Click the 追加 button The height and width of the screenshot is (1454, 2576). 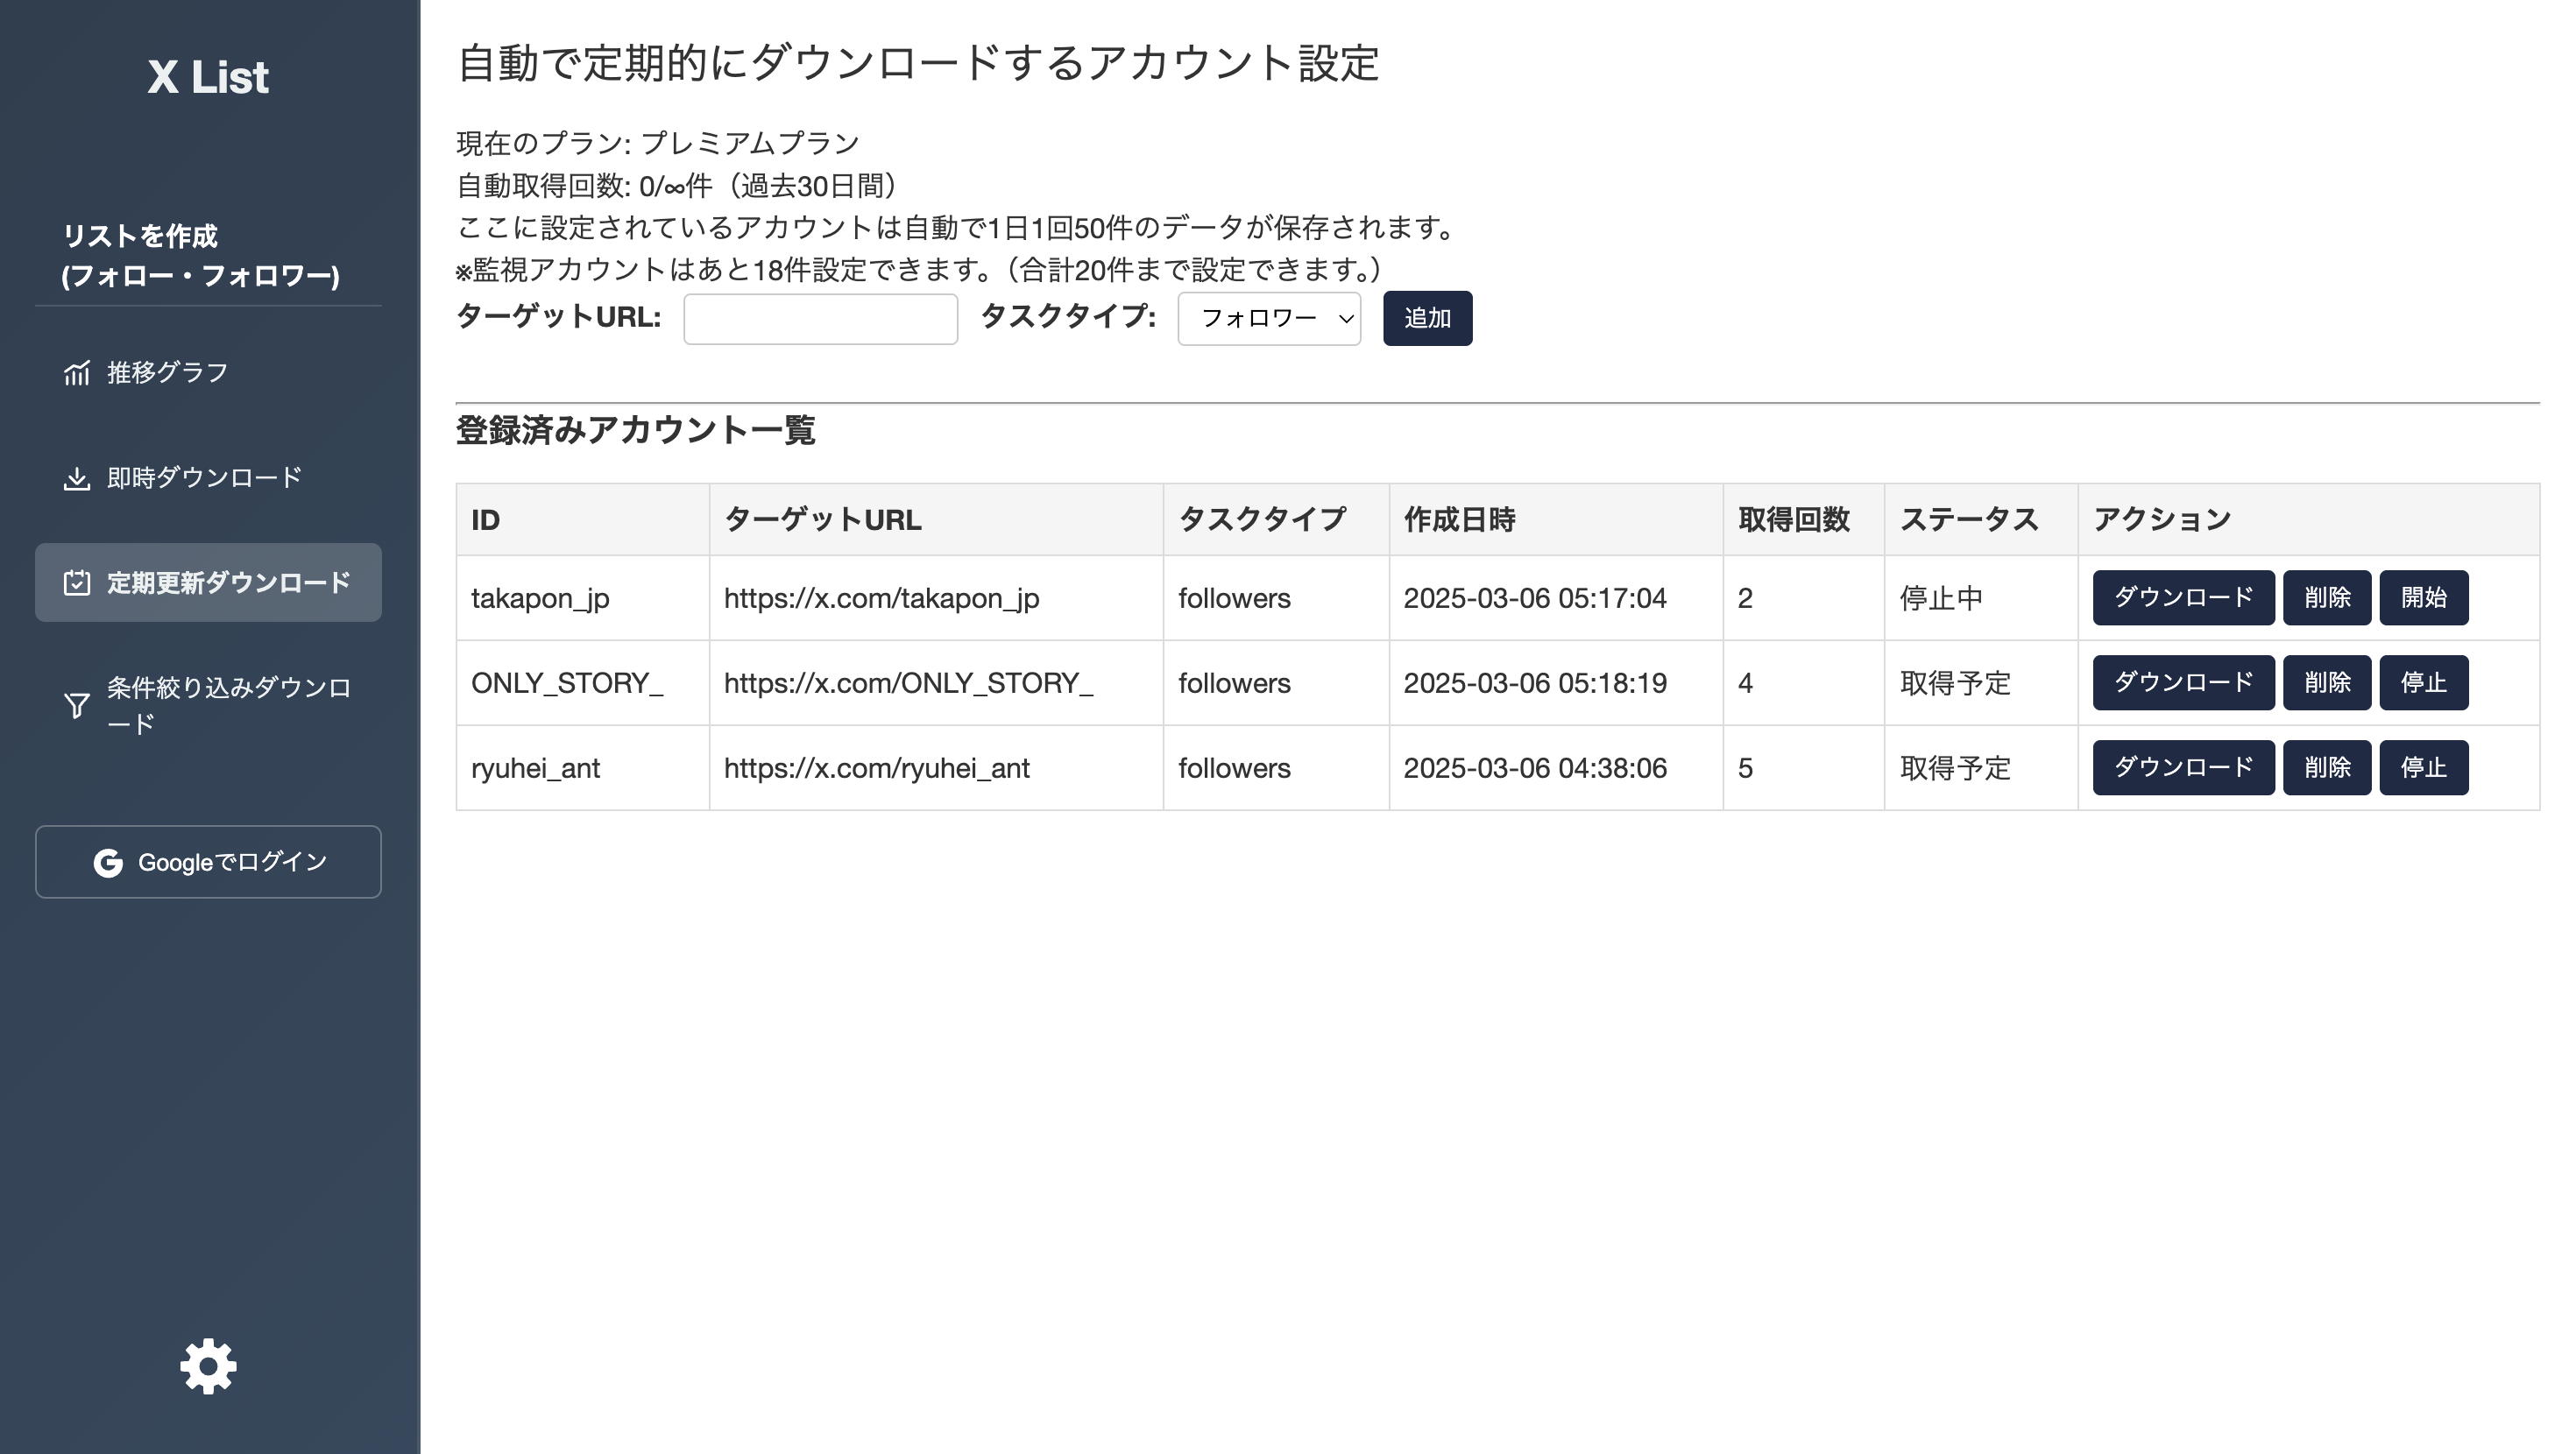pyautogui.click(x=1427, y=319)
